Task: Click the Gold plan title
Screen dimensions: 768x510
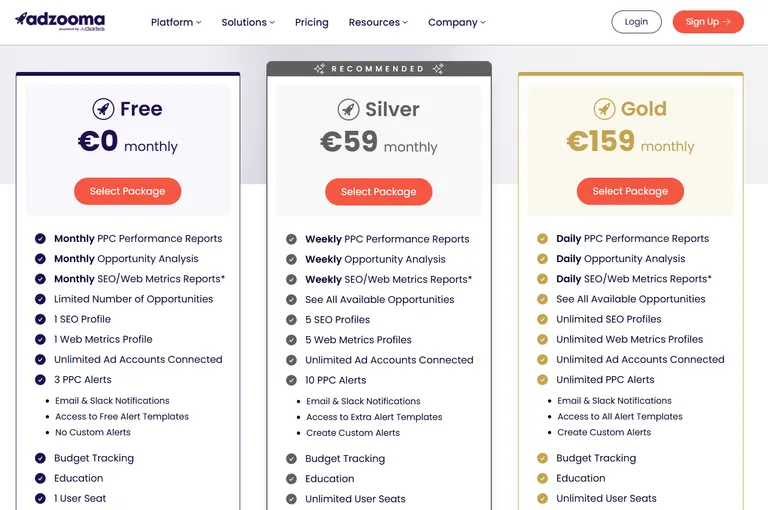Action: pyautogui.click(x=644, y=109)
